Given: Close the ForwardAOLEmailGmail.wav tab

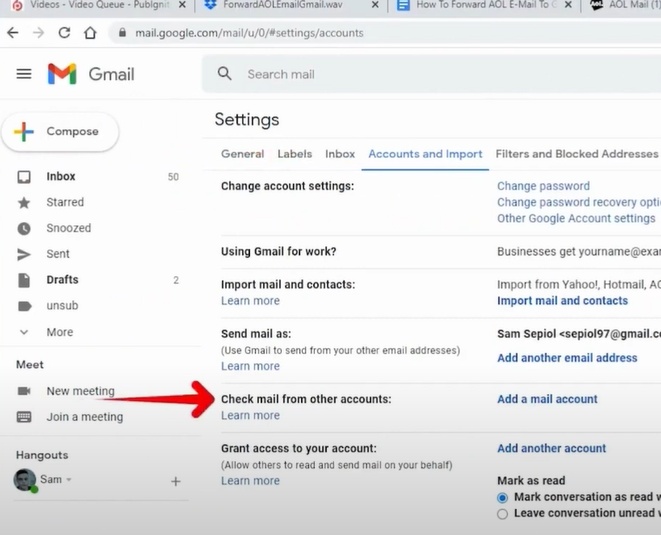Looking at the screenshot, I should click(375, 5).
